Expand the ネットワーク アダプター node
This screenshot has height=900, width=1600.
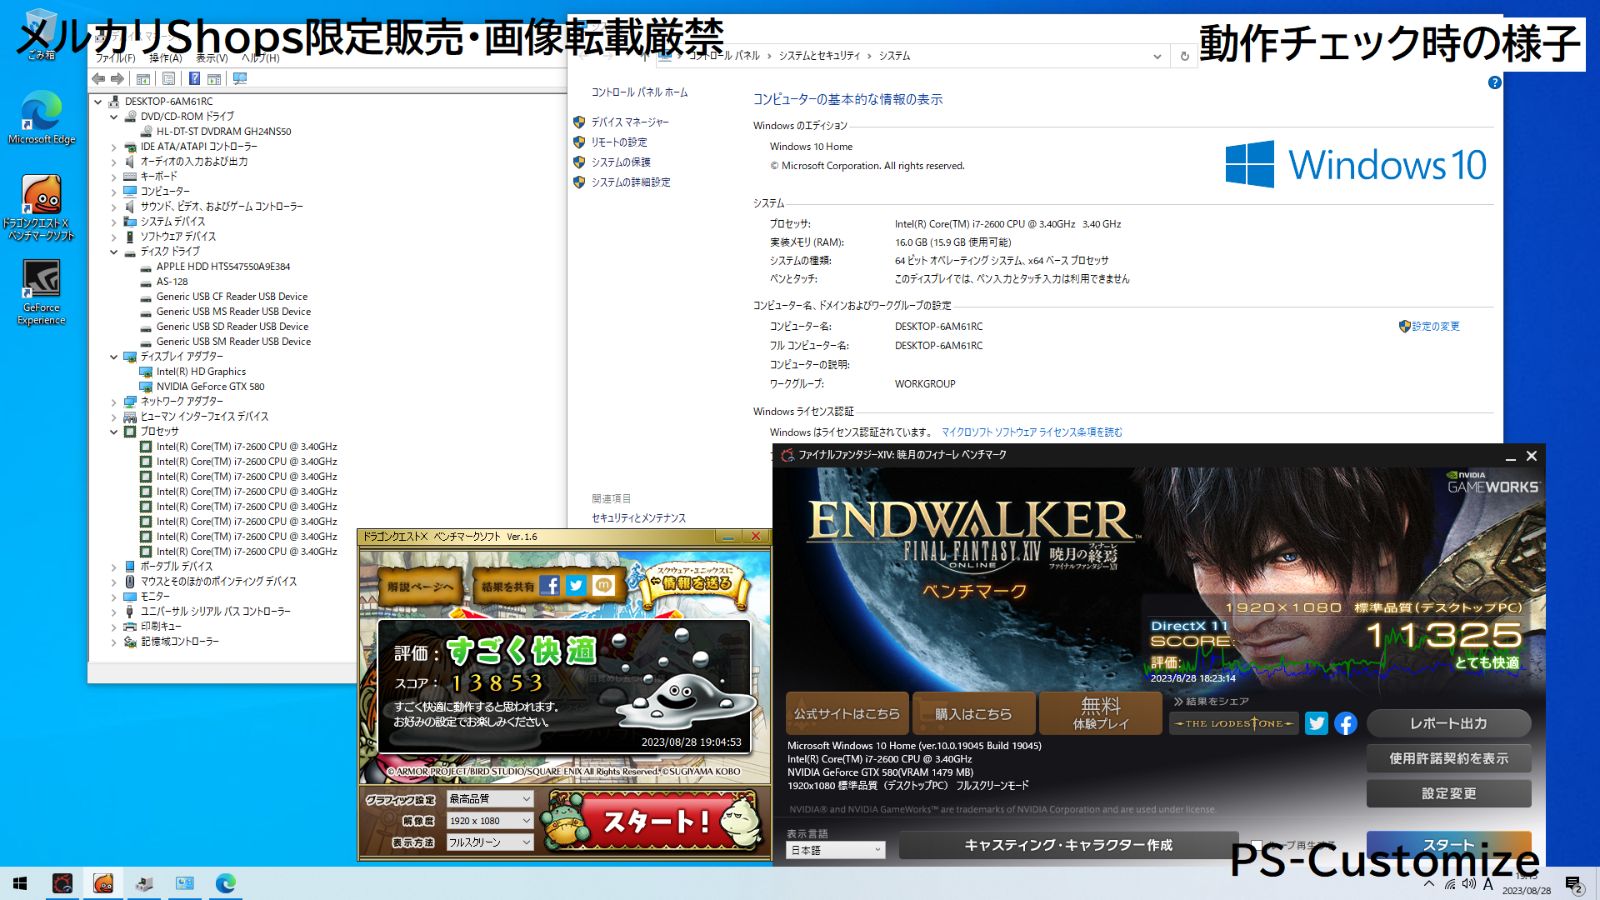click(x=114, y=401)
